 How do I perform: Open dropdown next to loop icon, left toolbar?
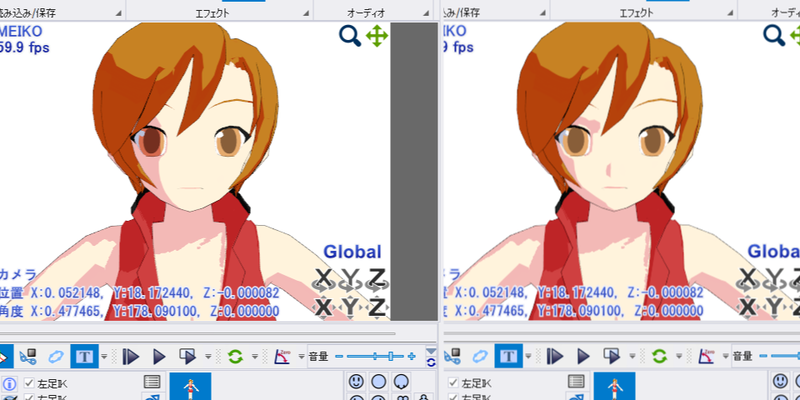click(x=255, y=356)
